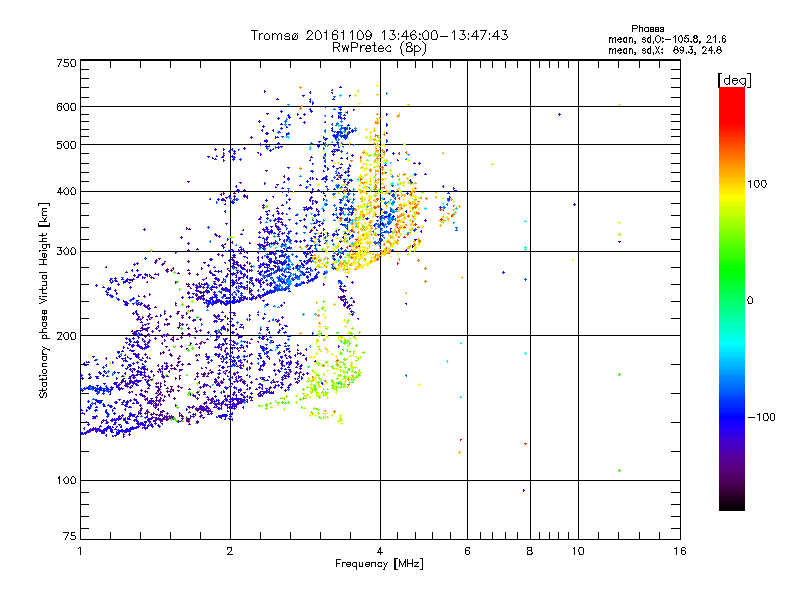Image resolution: width=800 pixels, height=600 pixels.
Task: Click the y-axis tick label '400'
Action: [66, 191]
